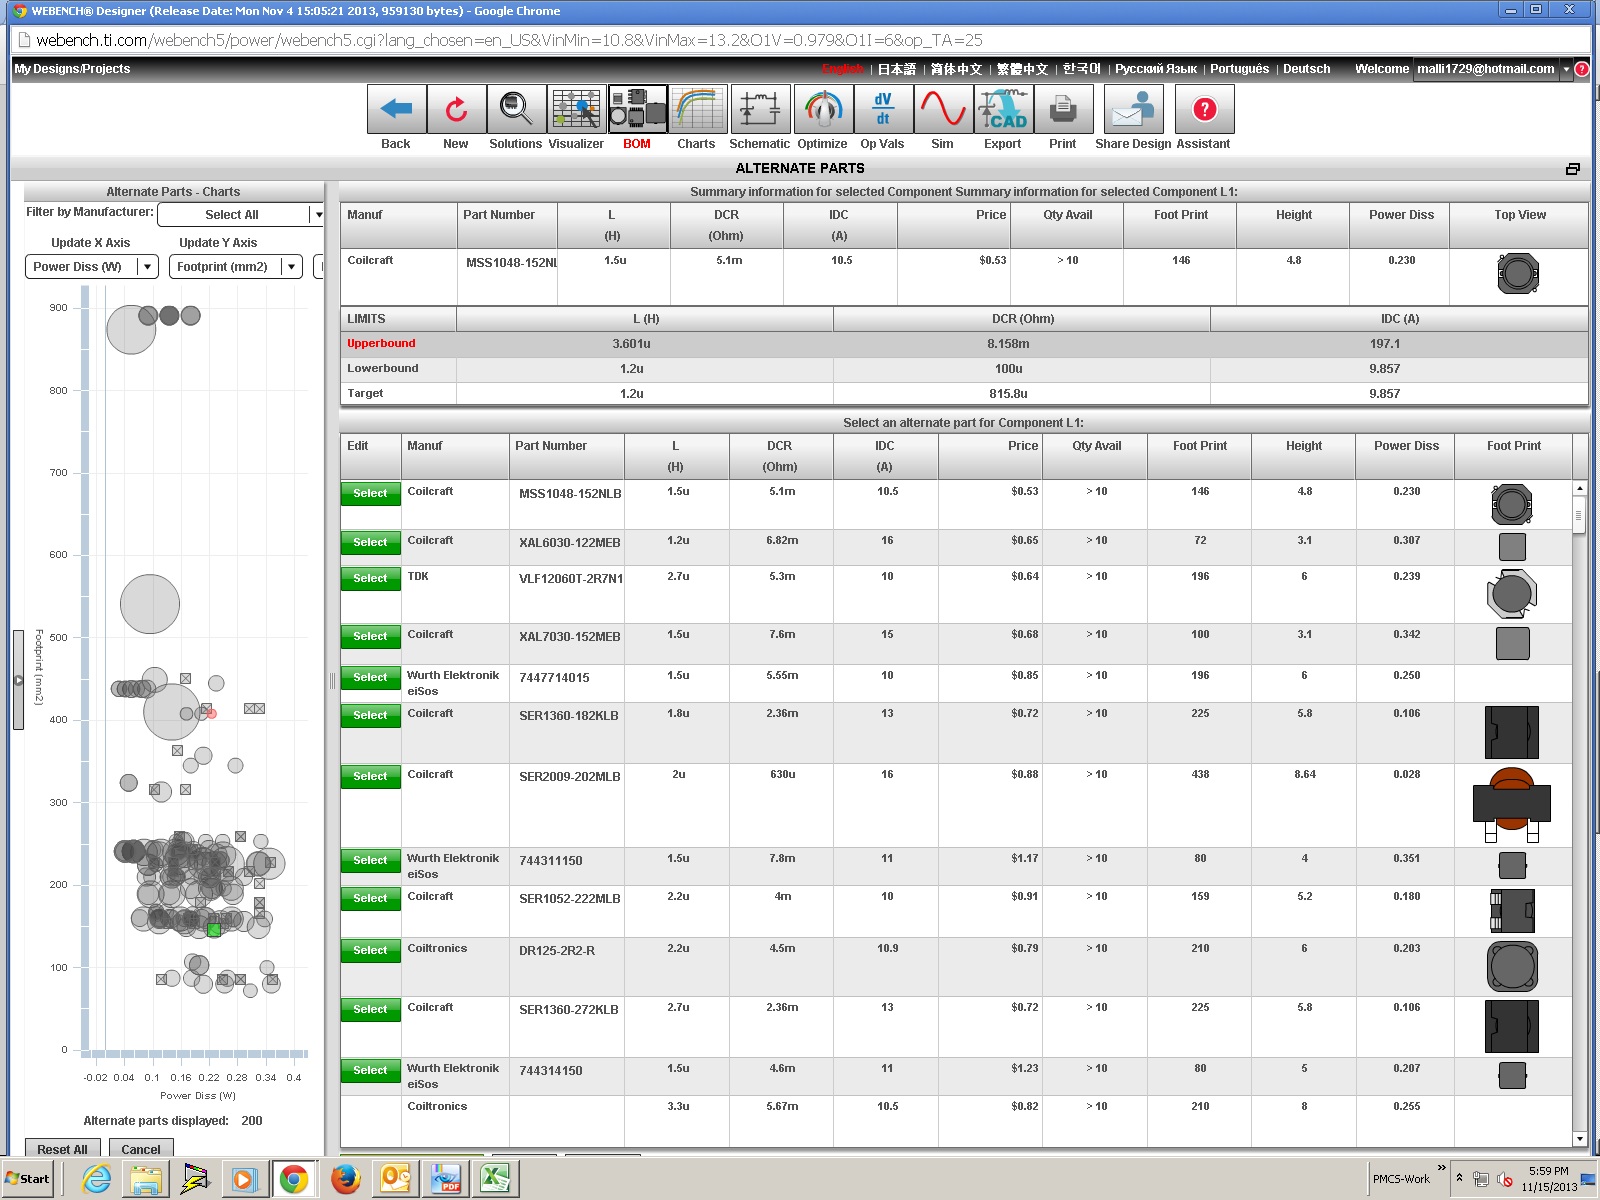
Task: Start a New design from the toolbar
Action: click(x=456, y=109)
